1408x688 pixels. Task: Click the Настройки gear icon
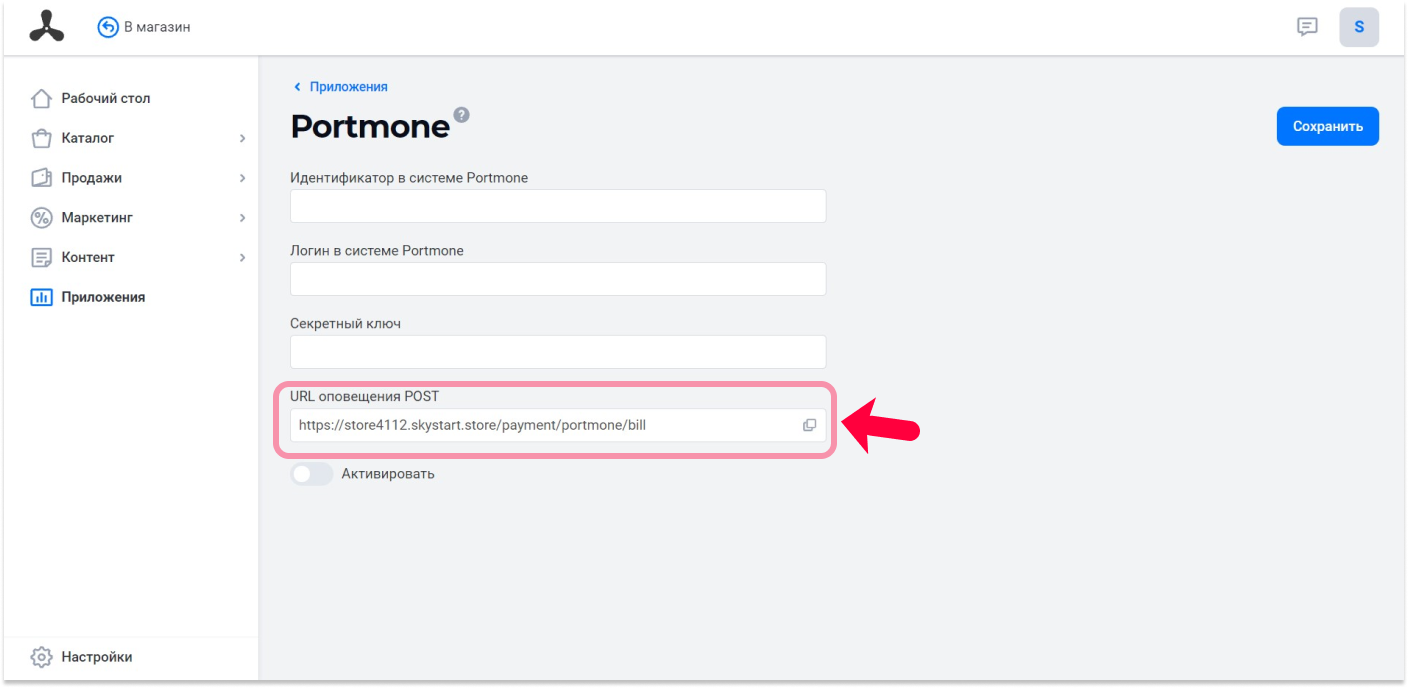tap(41, 657)
